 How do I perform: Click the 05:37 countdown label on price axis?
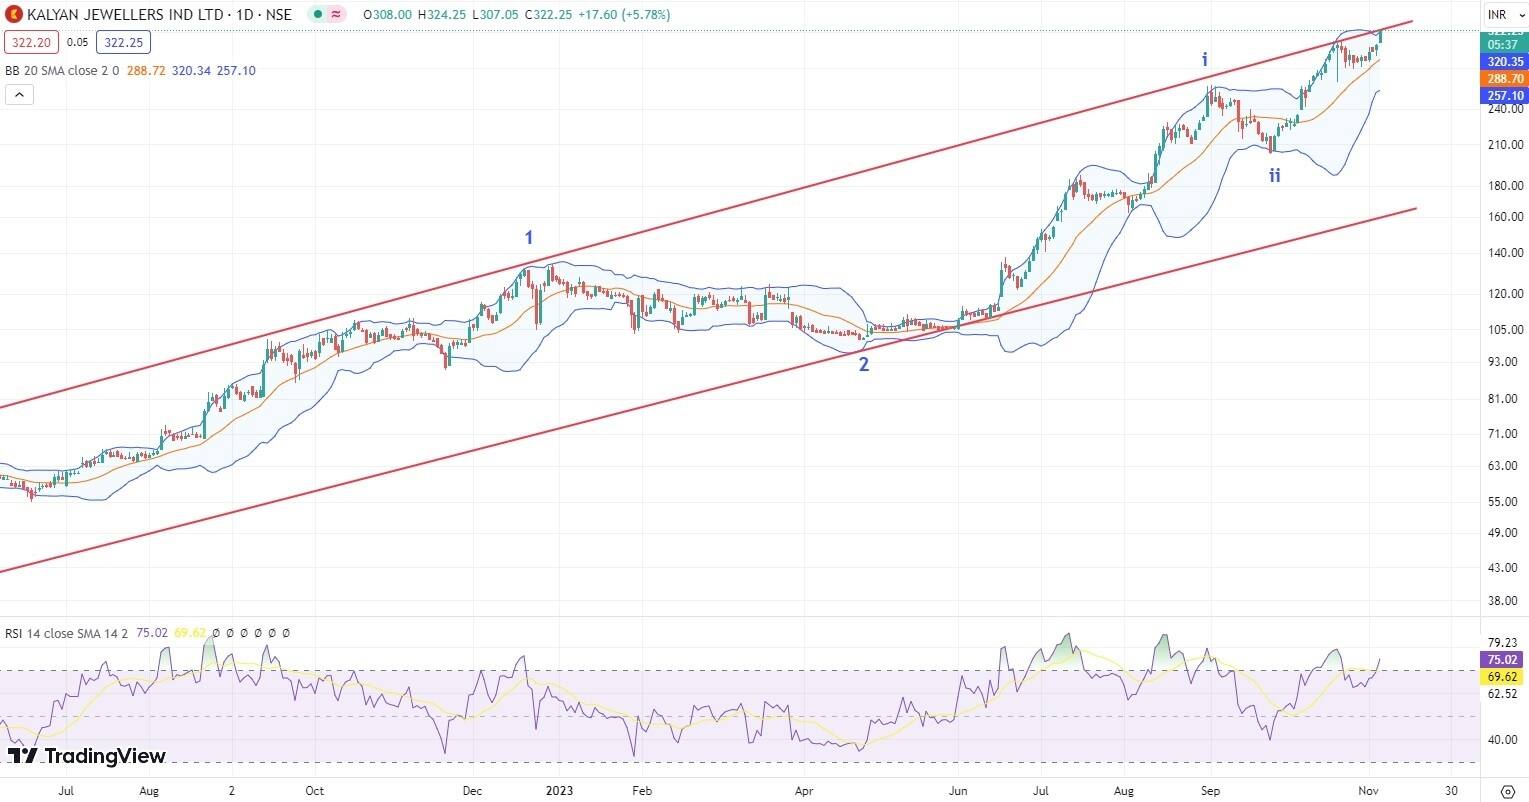click(1503, 45)
